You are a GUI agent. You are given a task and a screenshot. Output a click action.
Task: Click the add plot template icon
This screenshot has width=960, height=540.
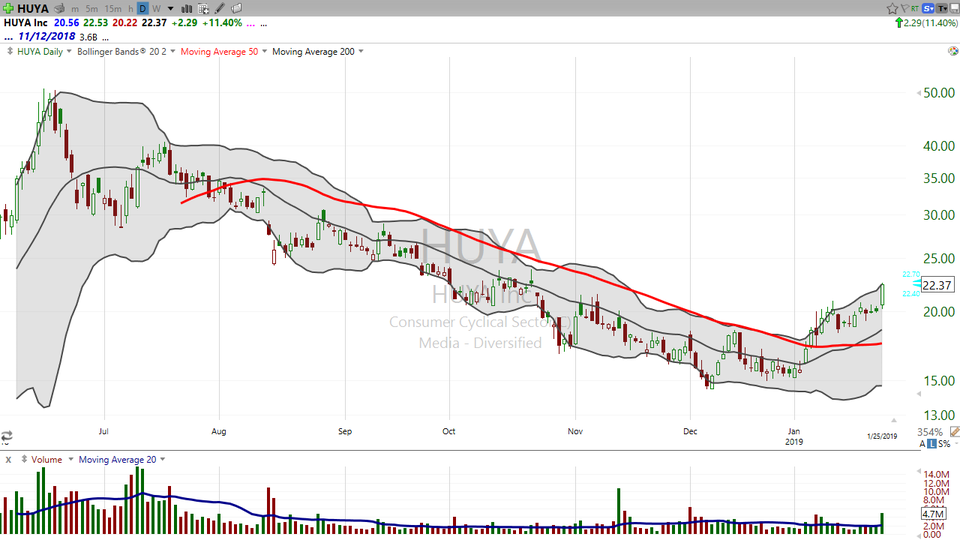point(203,9)
